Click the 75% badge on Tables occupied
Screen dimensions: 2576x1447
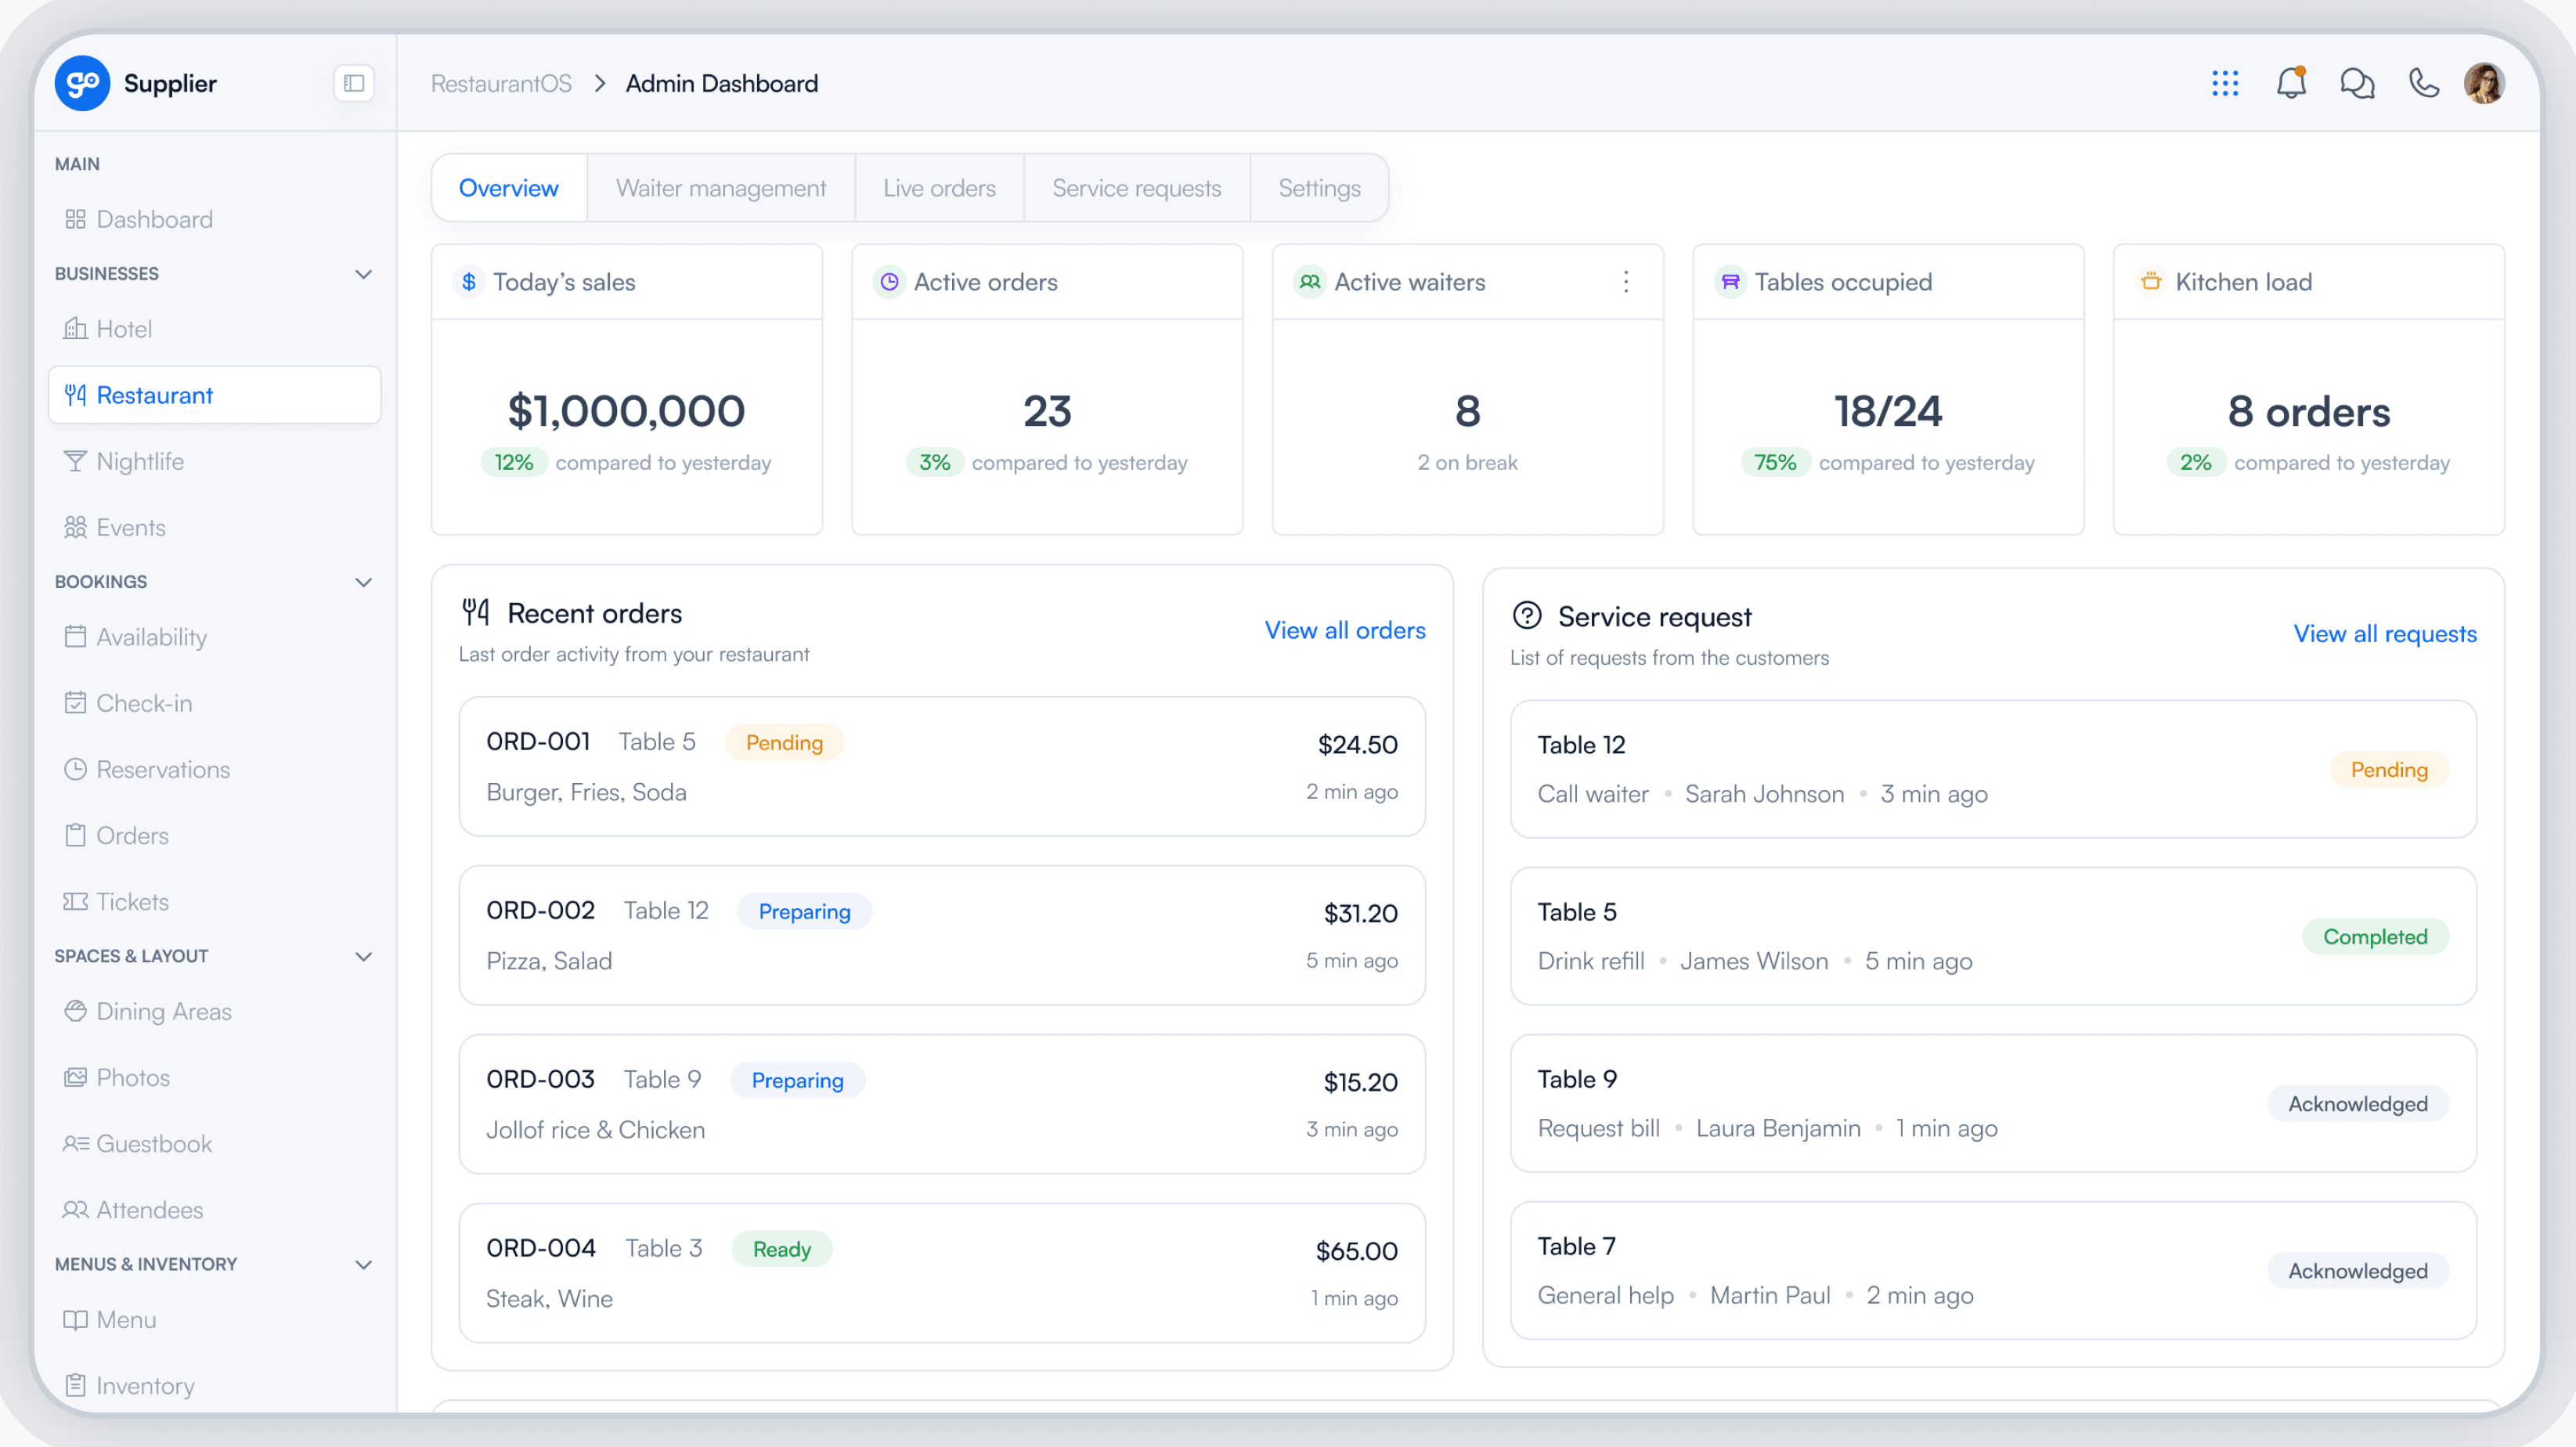point(1775,462)
